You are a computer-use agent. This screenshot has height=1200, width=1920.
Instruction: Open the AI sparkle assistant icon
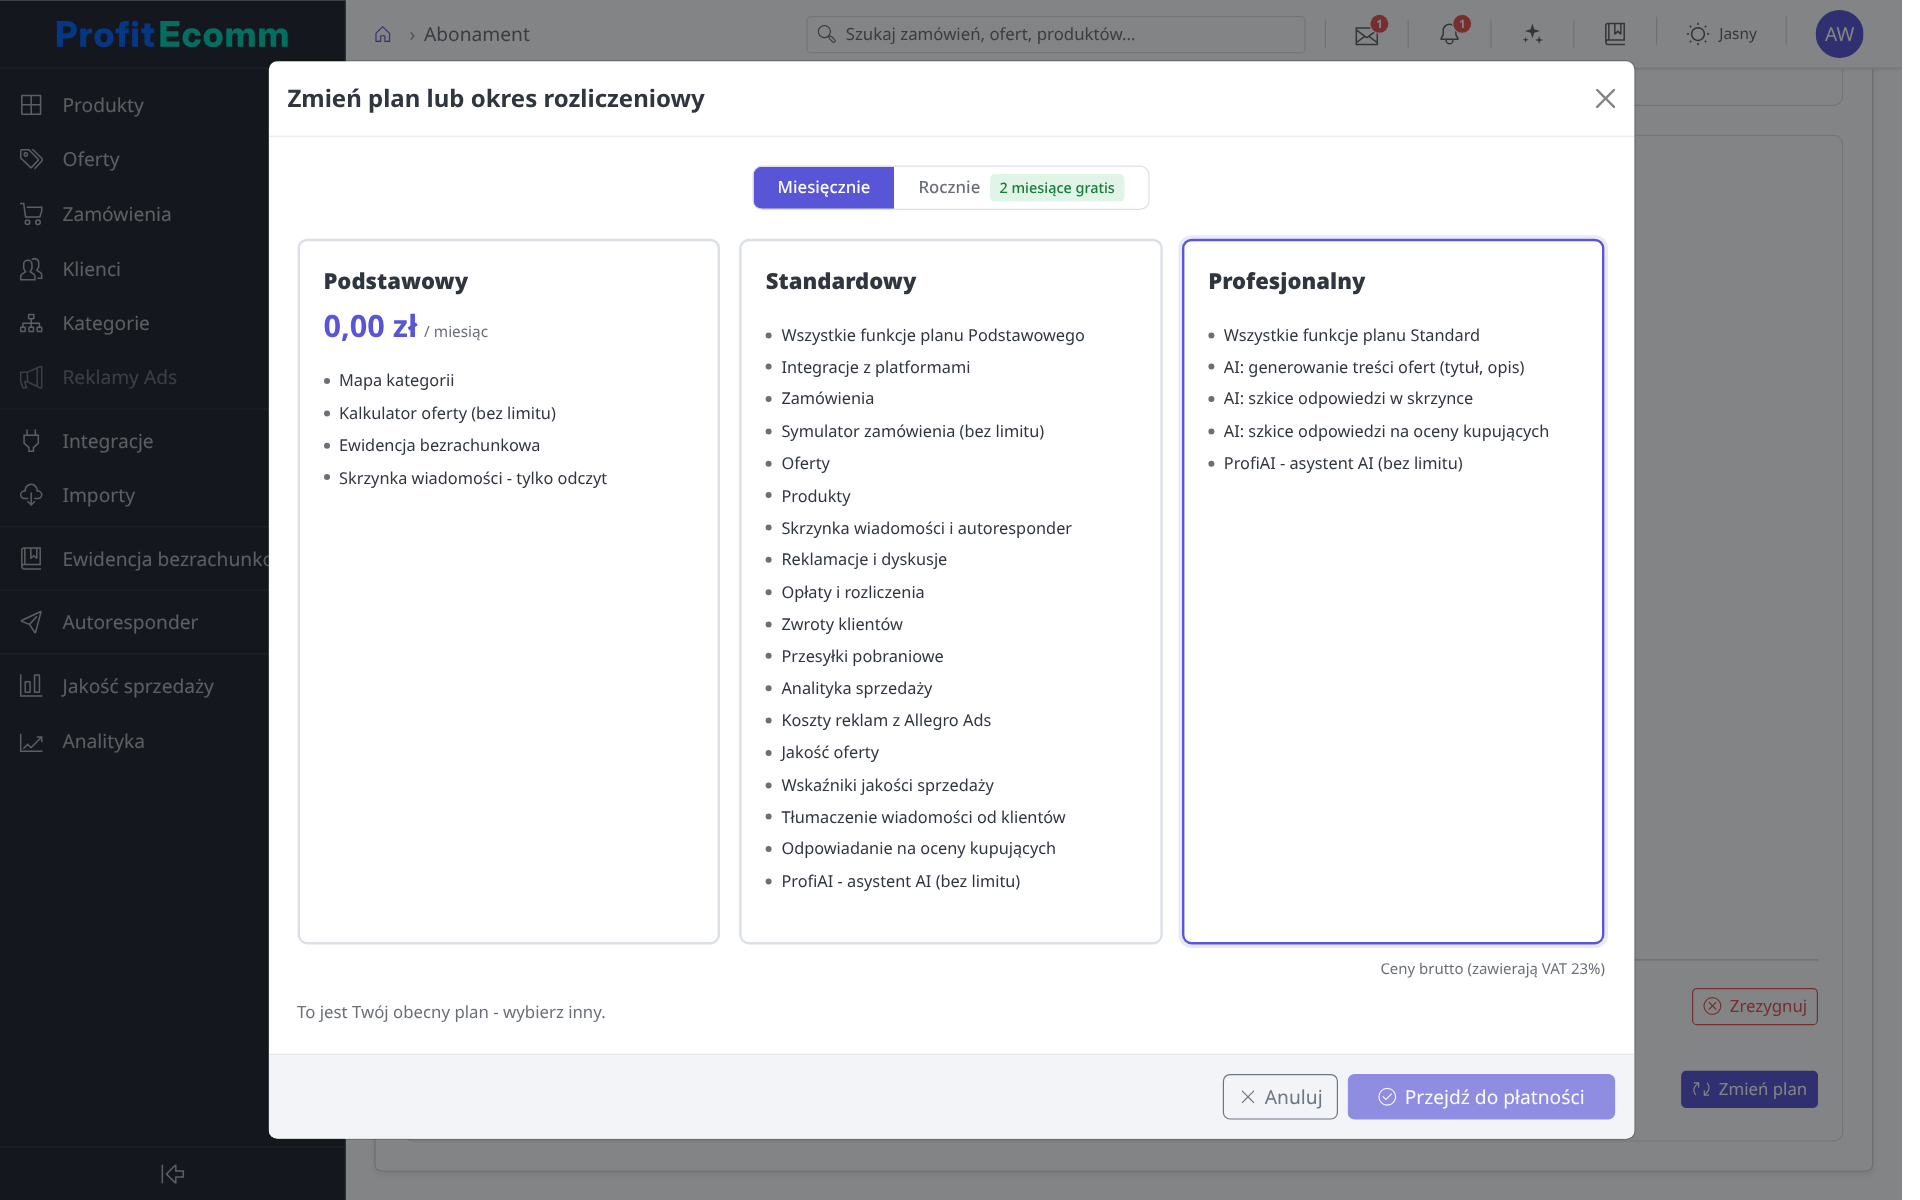[x=1532, y=35]
